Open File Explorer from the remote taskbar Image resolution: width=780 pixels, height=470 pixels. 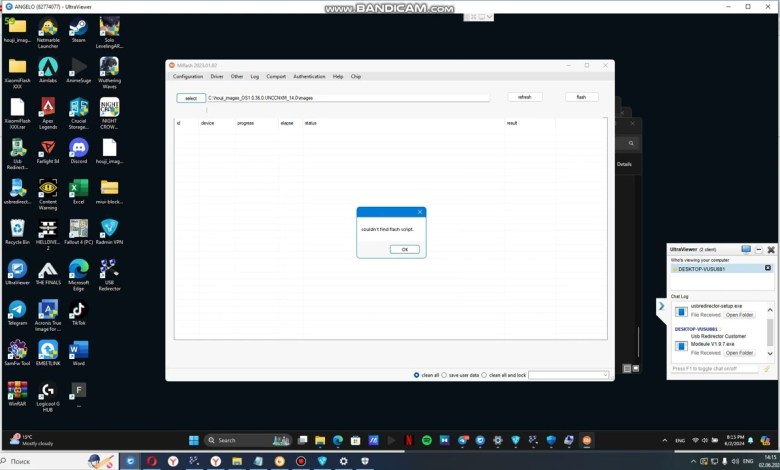[x=320, y=440]
